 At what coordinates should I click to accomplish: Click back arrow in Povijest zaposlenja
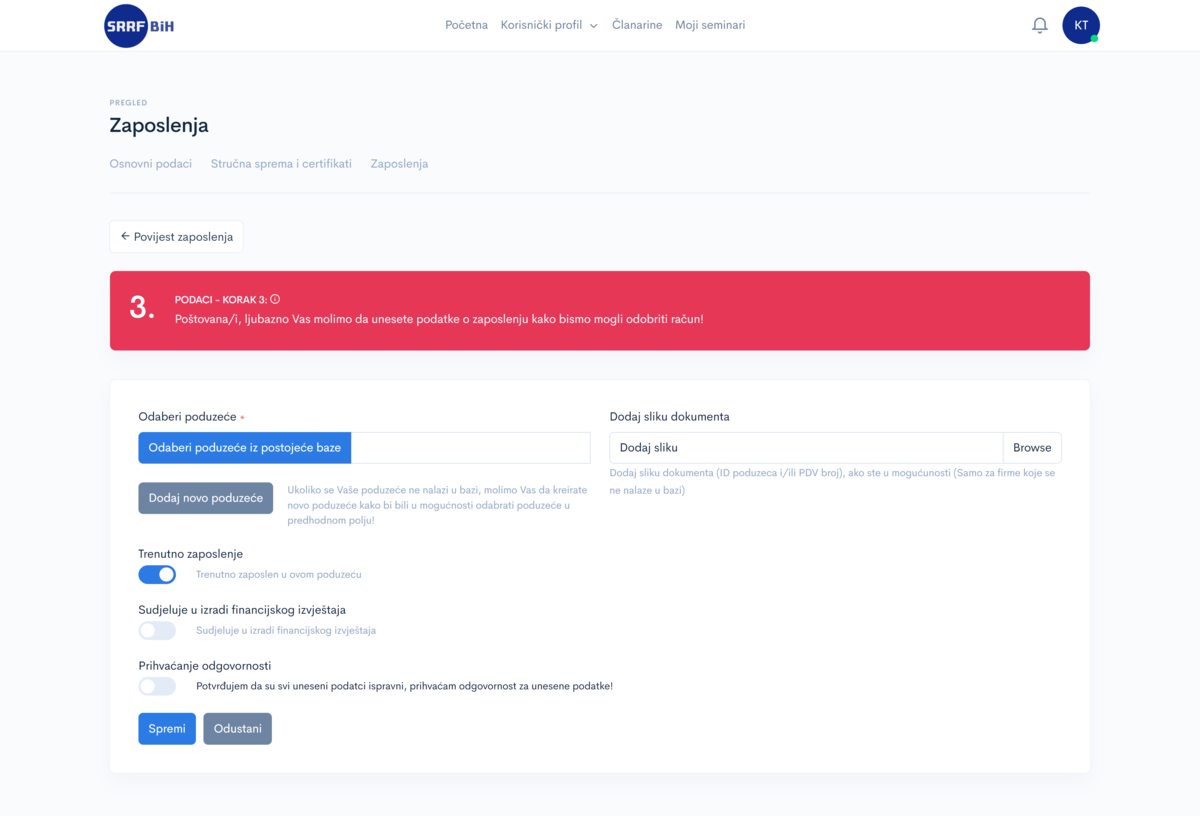point(125,237)
